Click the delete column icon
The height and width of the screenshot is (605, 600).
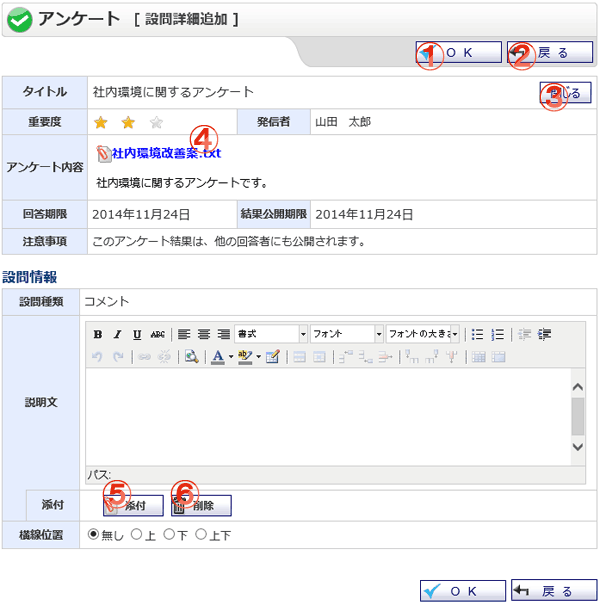pyautogui.click(x=451, y=357)
